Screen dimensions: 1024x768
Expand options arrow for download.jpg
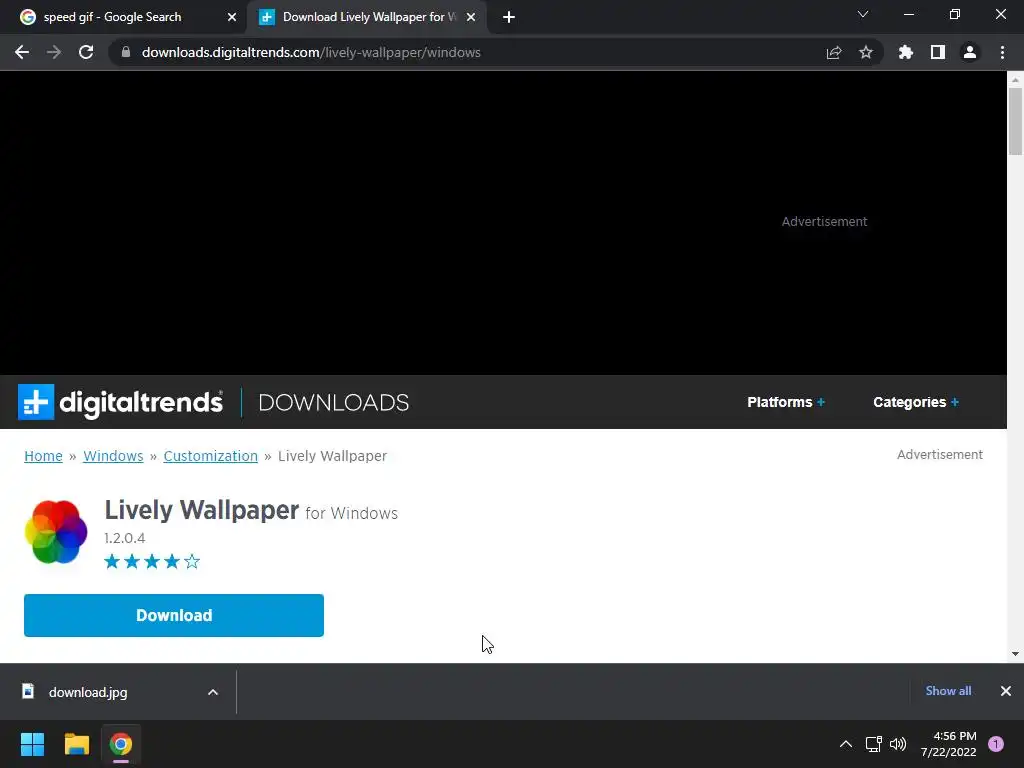(213, 692)
